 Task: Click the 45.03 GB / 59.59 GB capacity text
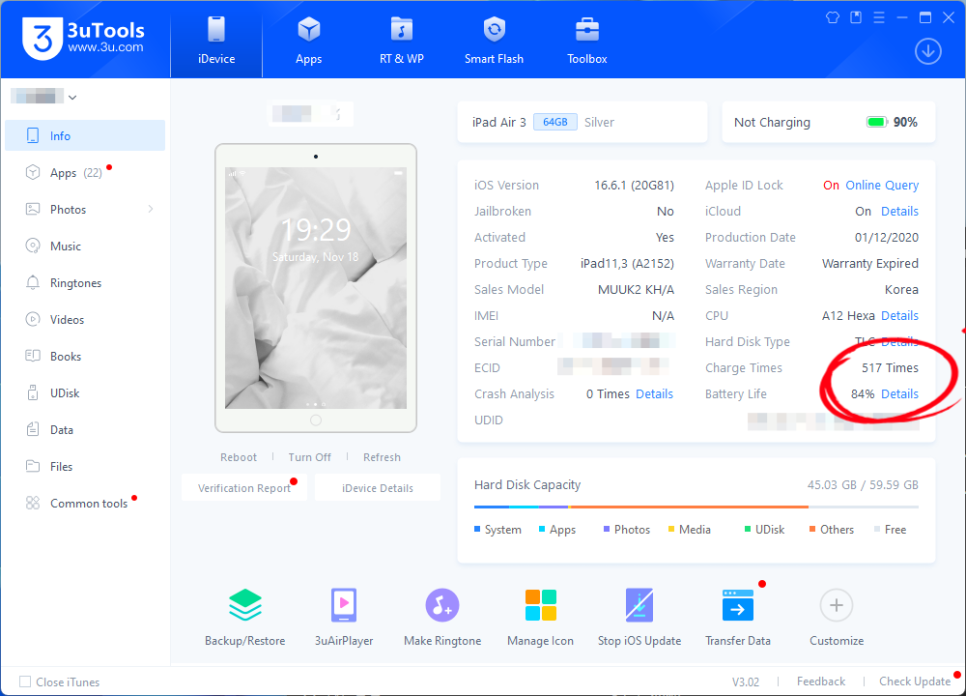click(x=862, y=485)
